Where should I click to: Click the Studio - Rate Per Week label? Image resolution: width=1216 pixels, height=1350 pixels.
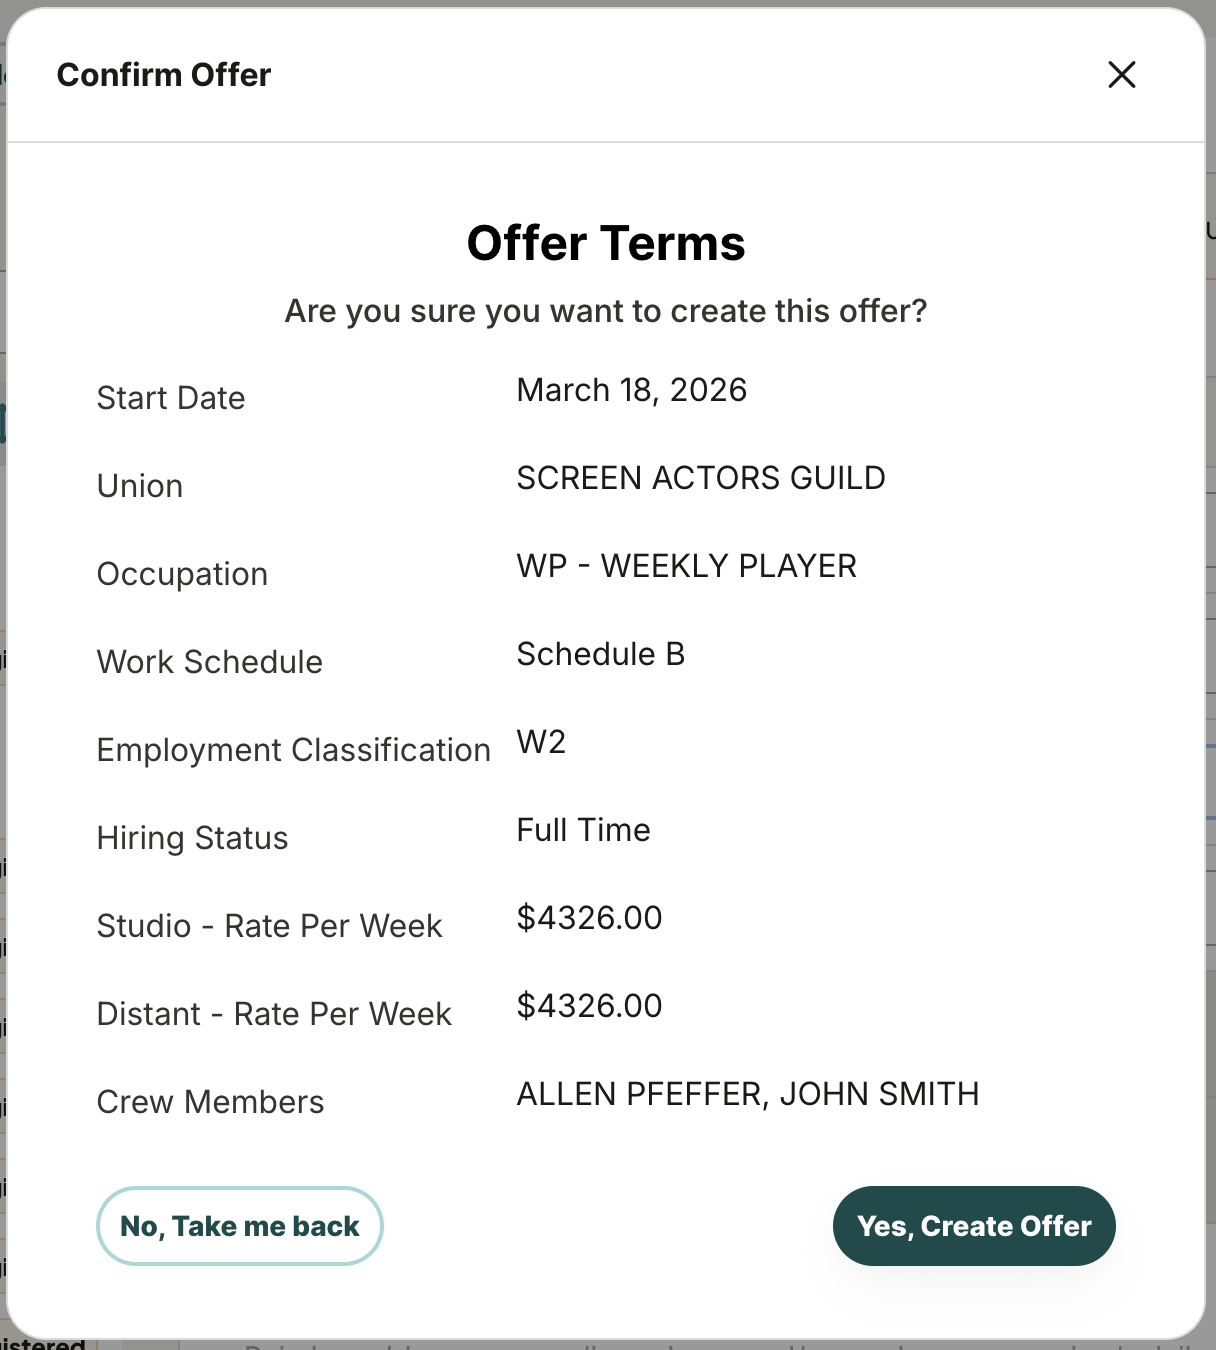270,926
